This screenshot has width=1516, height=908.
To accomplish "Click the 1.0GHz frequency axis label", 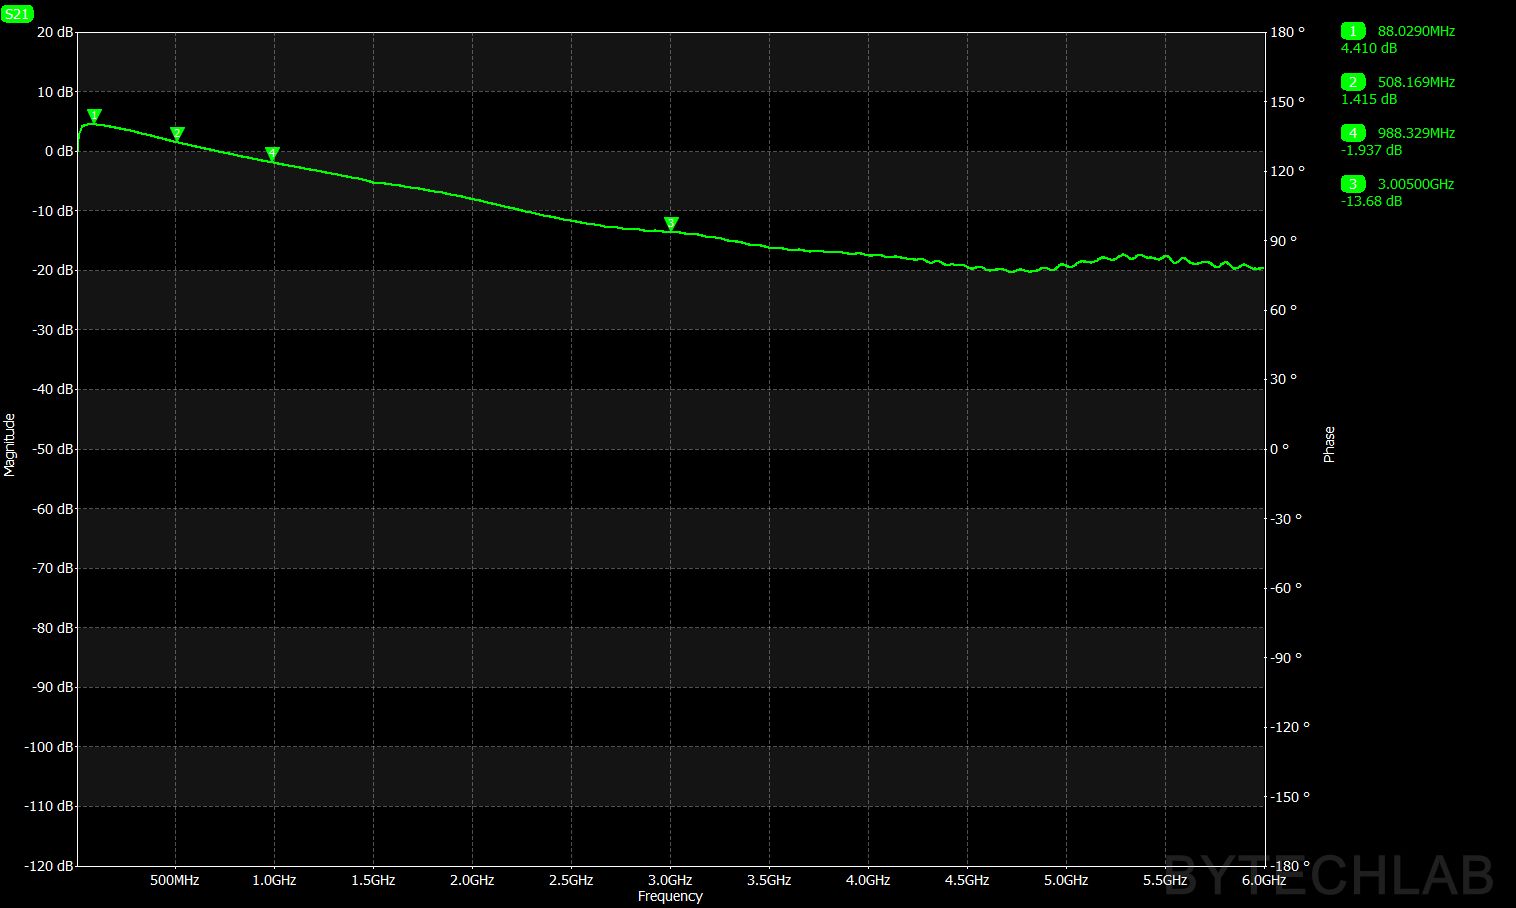I will coord(274,880).
